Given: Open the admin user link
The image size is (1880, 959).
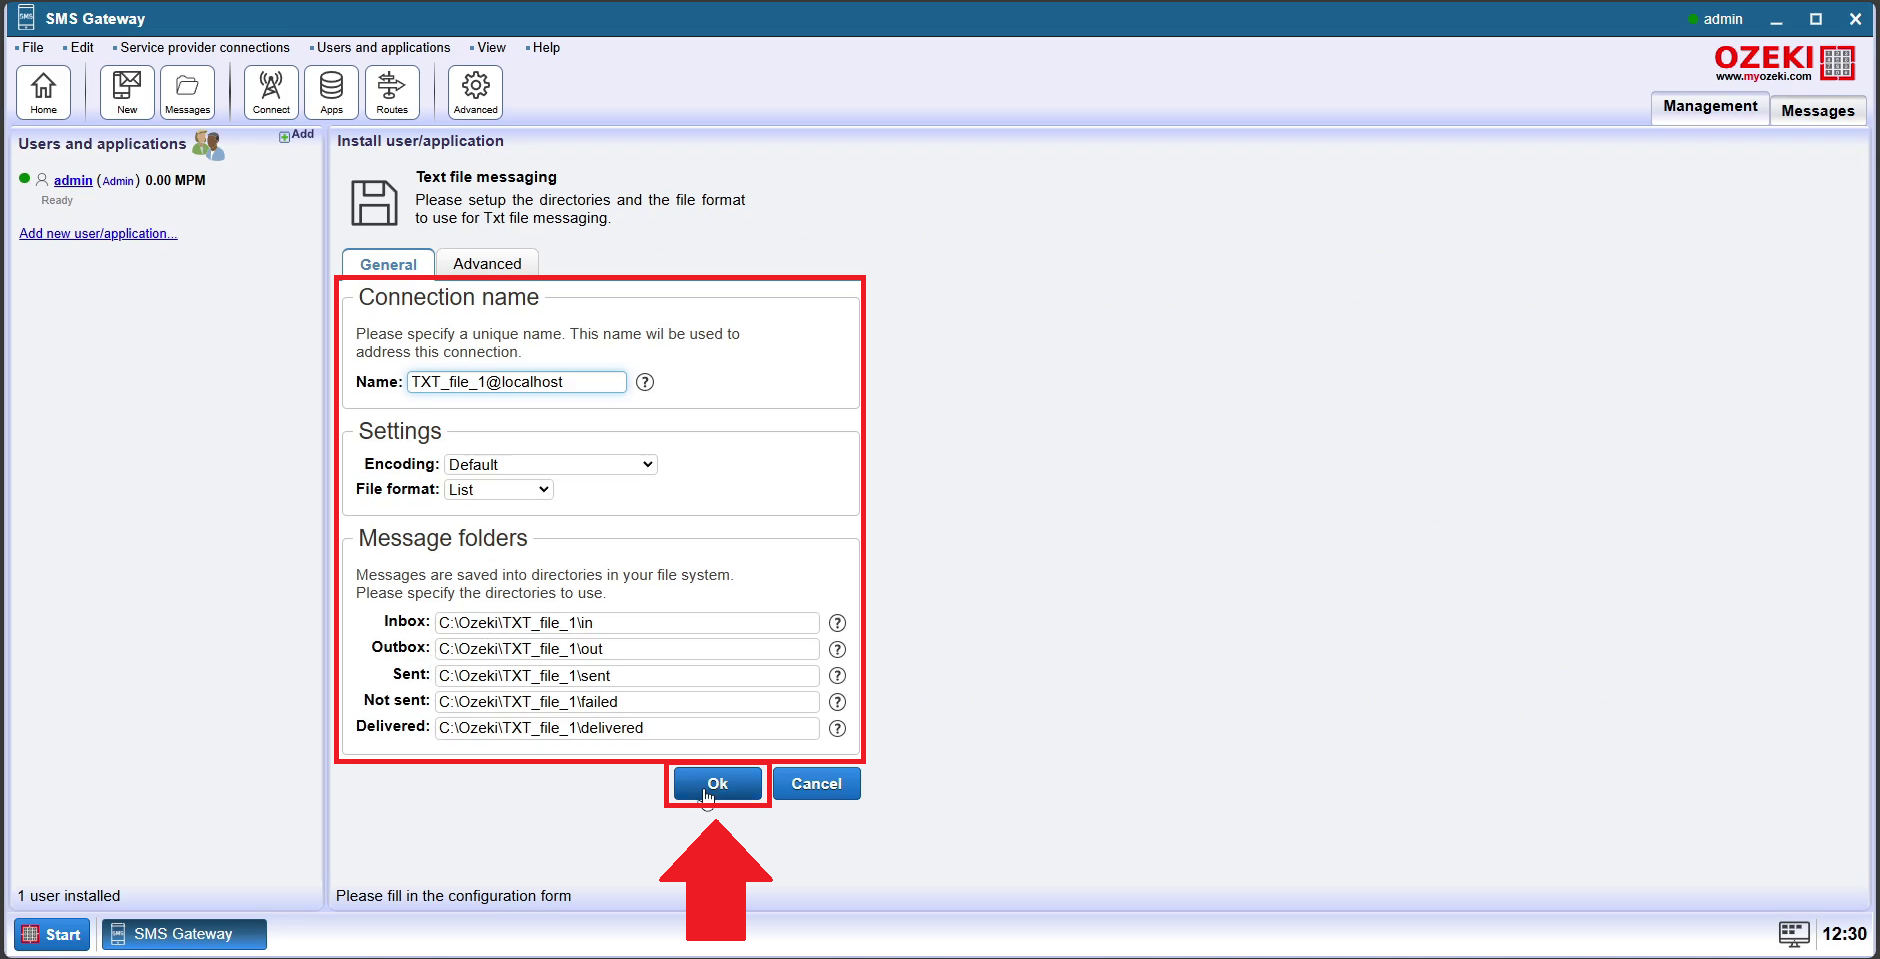Looking at the screenshot, I should (73, 180).
